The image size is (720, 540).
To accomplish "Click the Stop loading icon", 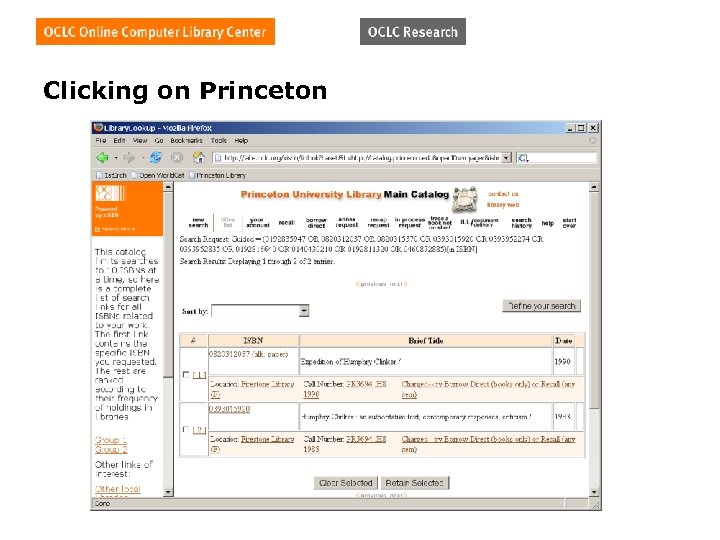I will 177,158.
